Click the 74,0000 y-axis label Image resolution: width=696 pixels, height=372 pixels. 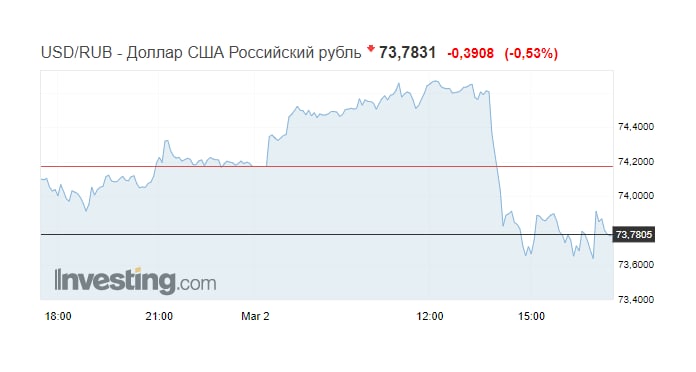tap(636, 196)
